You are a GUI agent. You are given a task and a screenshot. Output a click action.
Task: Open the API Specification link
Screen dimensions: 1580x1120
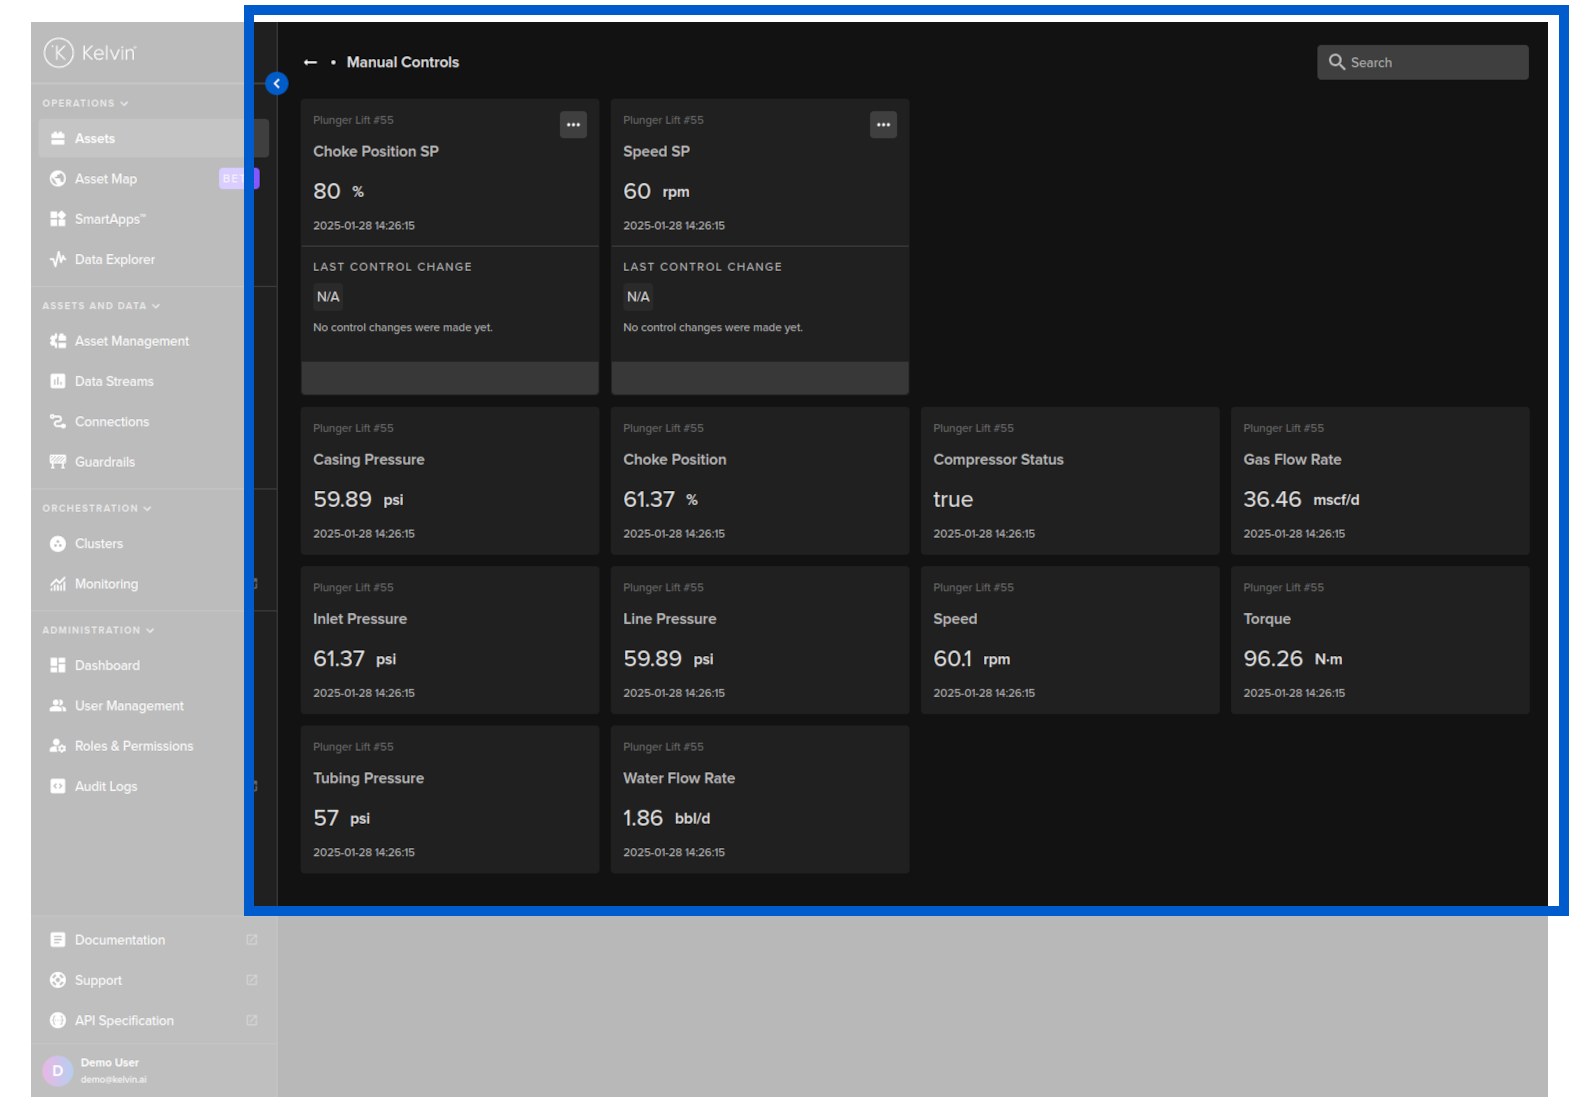pyautogui.click(x=124, y=1020)
